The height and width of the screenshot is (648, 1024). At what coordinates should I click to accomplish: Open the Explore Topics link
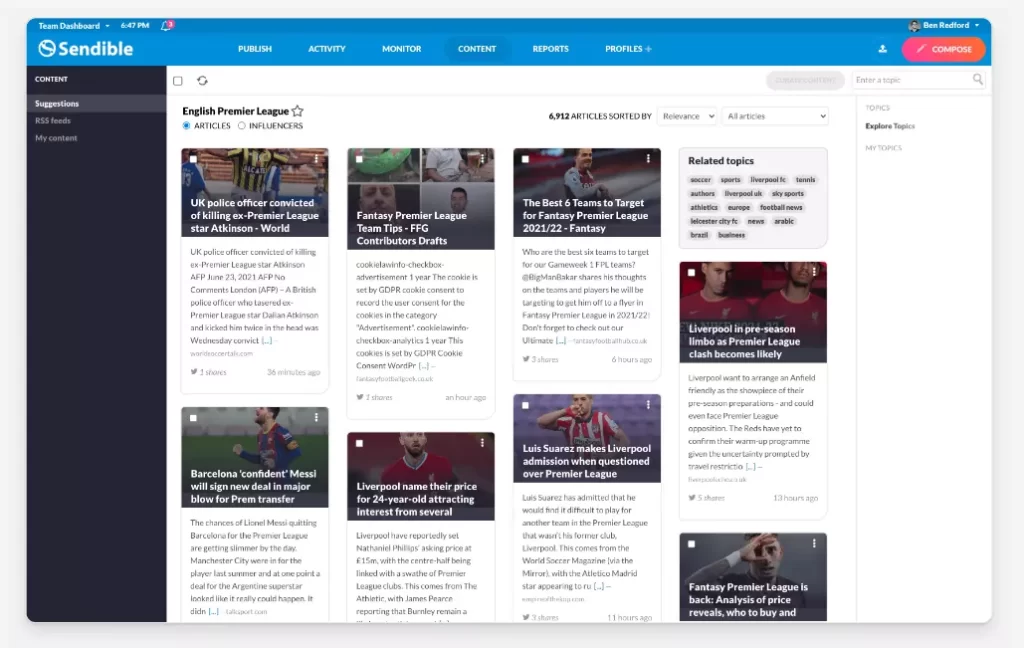pos(890,126)
